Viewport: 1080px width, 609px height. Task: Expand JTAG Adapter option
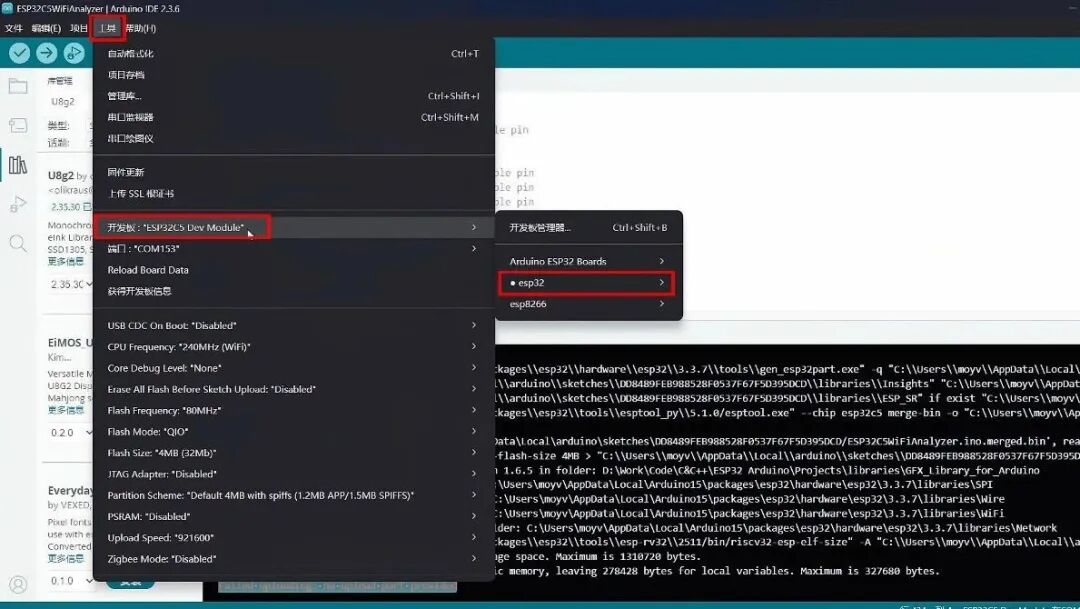pyautogui.click(x=293, y=475)
